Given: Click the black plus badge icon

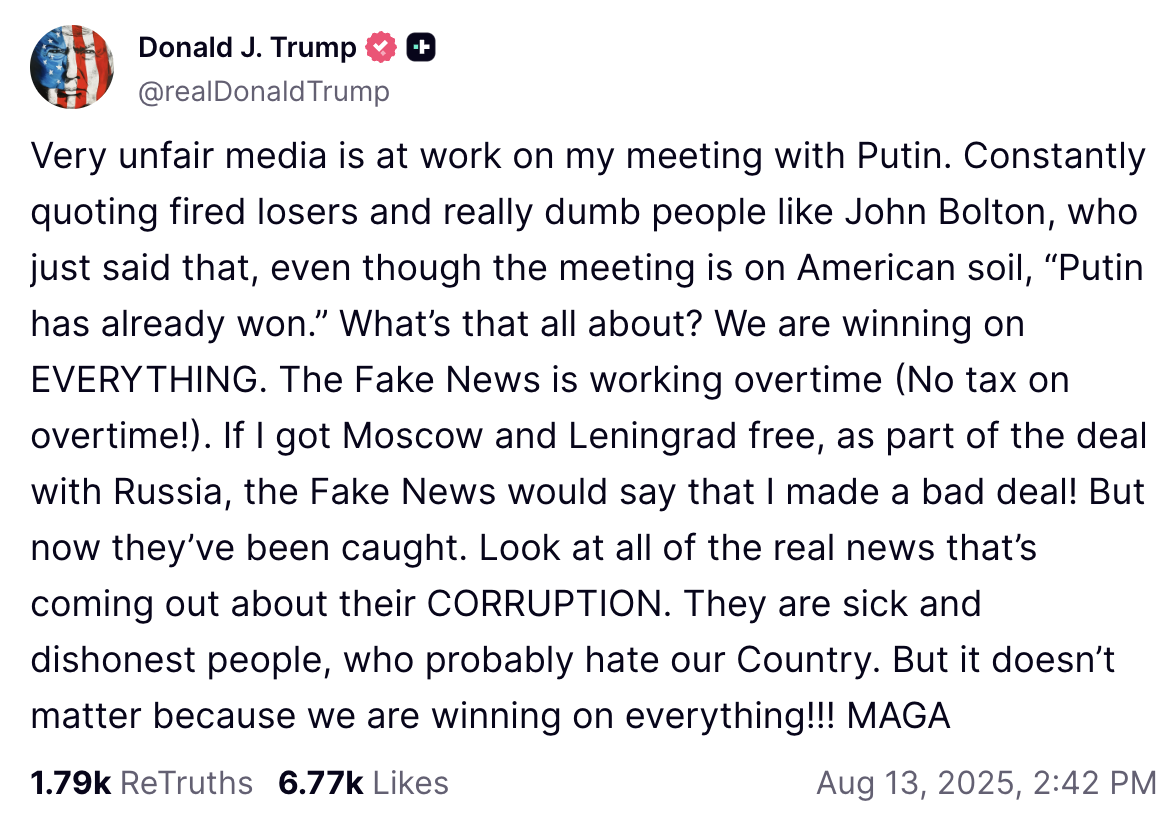Looking at the screenshot, I should pyautogui.click(x=421, y=48).
